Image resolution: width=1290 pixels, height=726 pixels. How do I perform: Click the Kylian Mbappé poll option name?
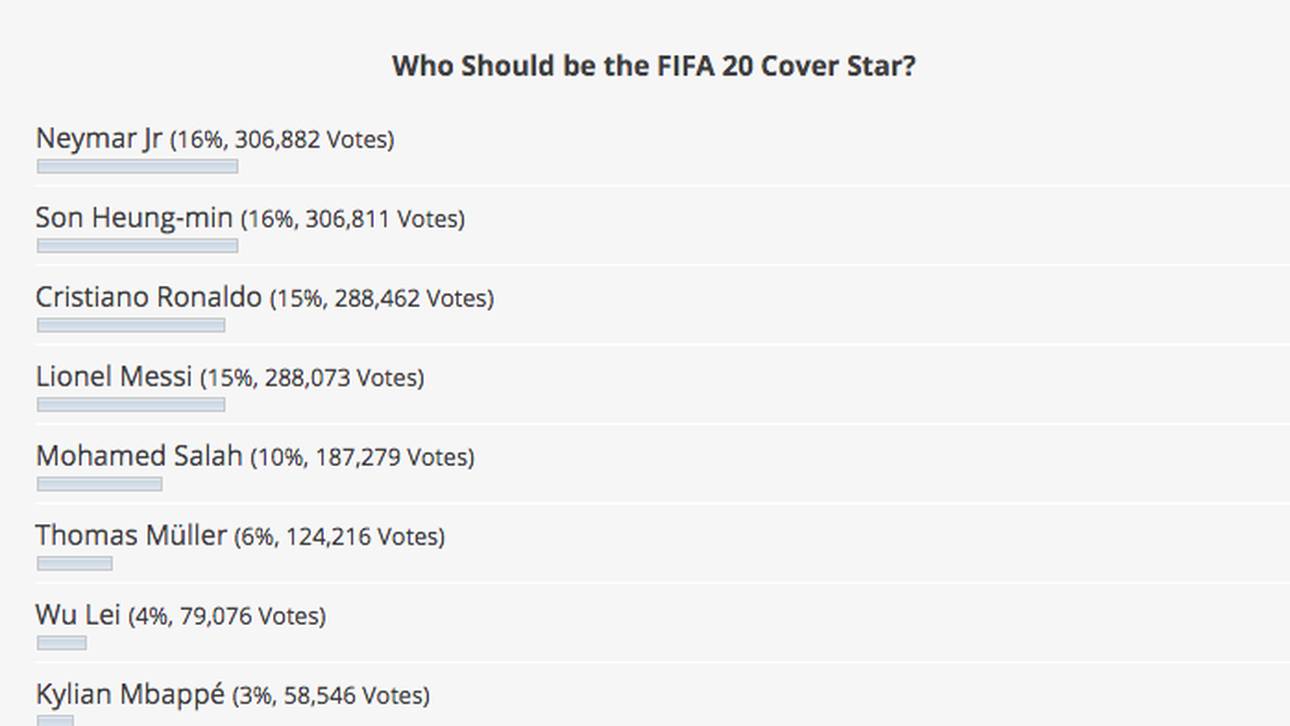click(x=130, y=694)
